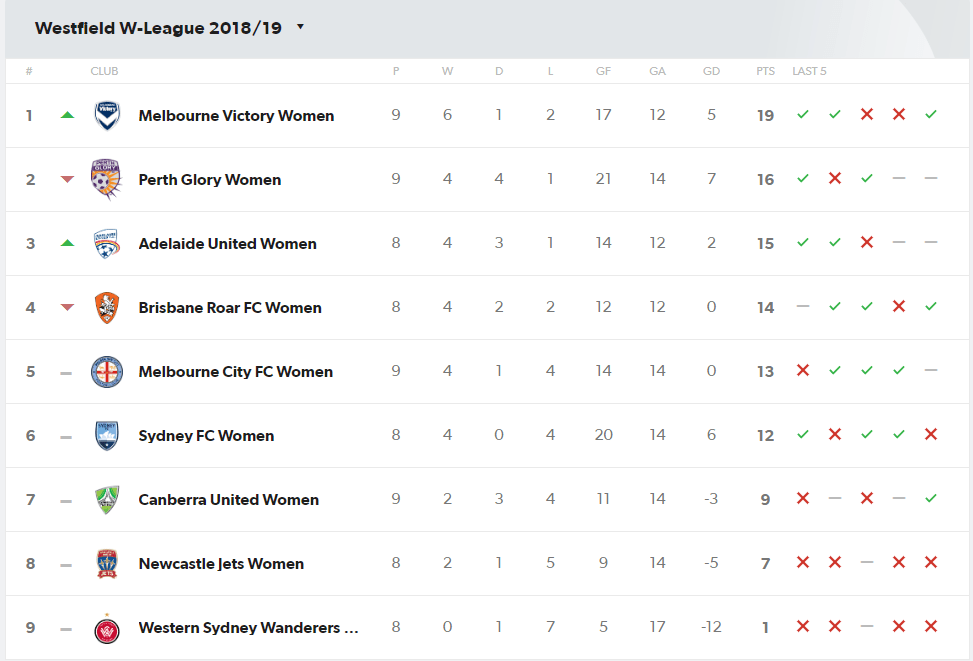
Task: Click Sydney FC Women club crest
Action: pyautogui.click(x=107, y=436)
